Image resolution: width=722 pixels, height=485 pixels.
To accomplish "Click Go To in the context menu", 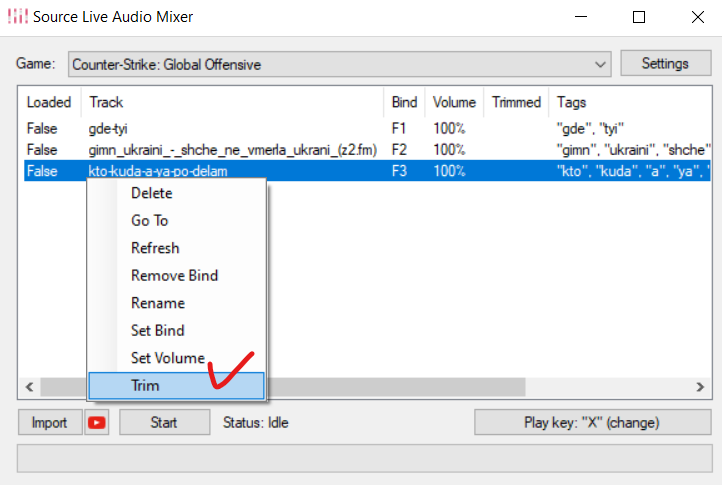I will coord(150,220).
